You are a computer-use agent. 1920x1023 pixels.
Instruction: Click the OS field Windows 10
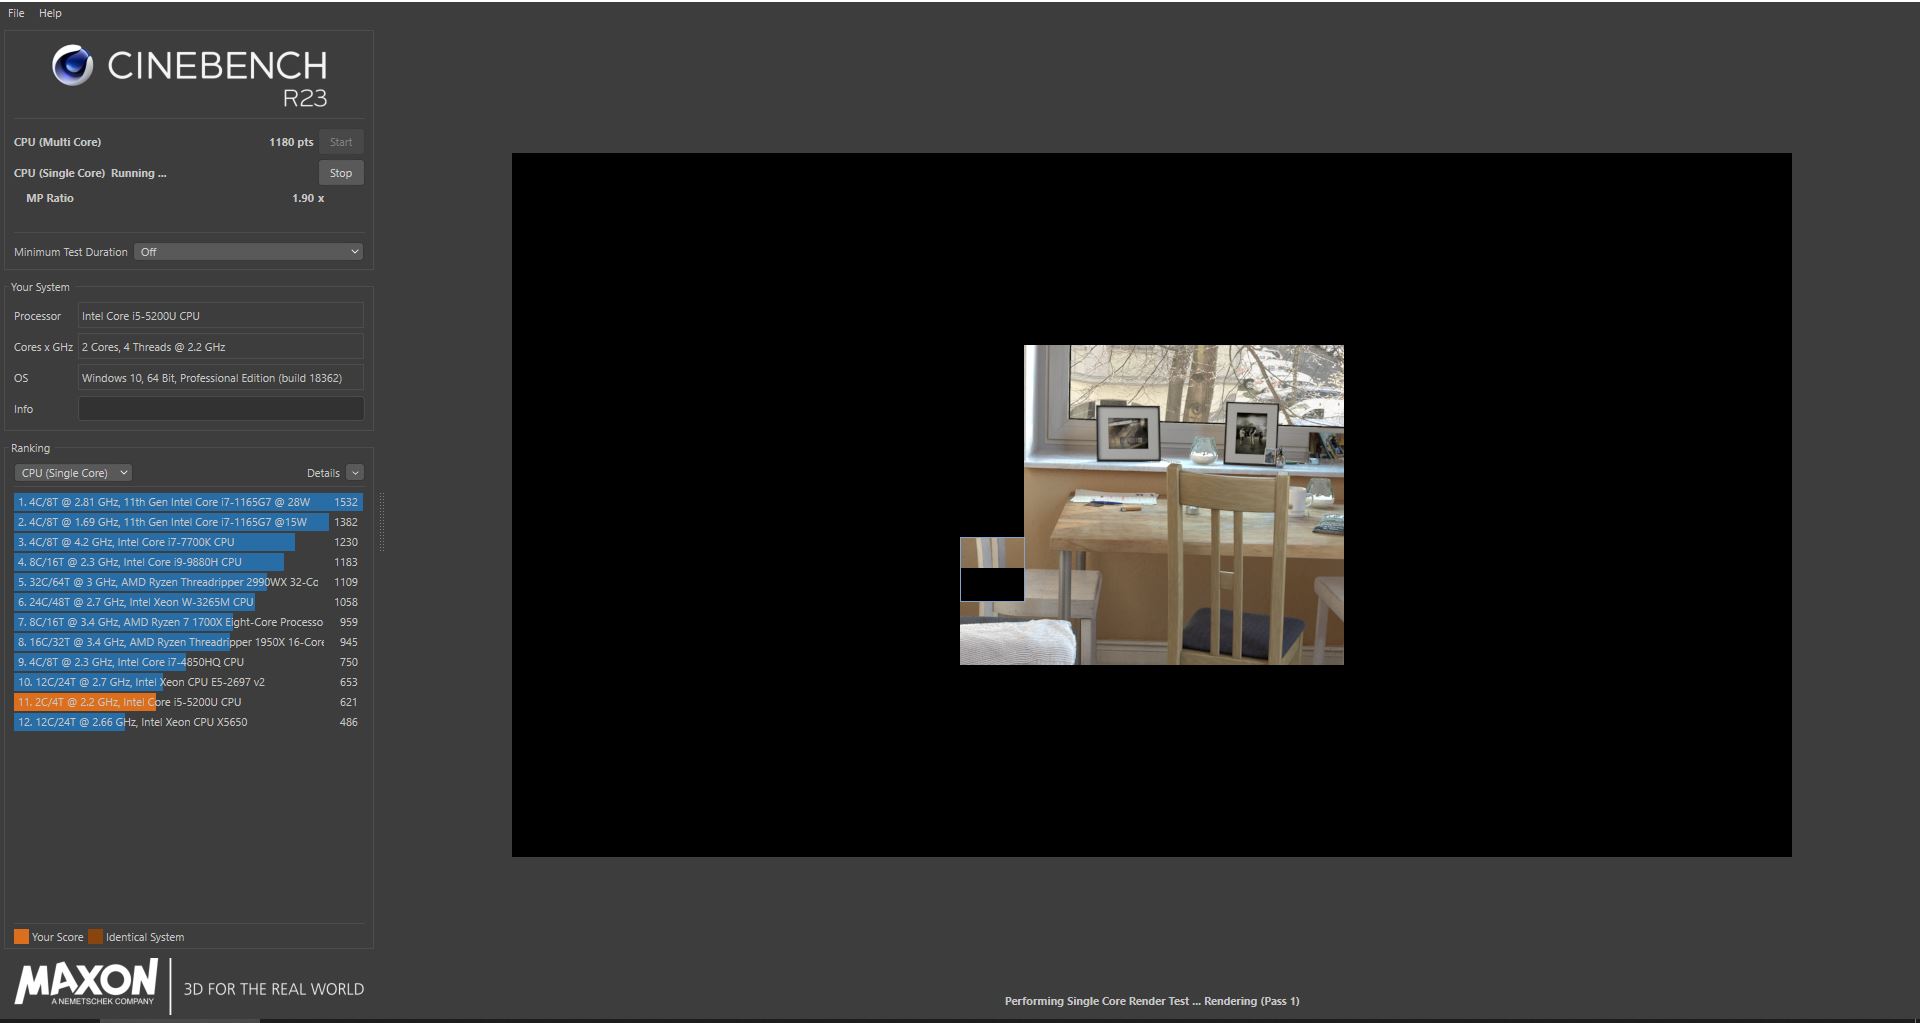(221, 378)
